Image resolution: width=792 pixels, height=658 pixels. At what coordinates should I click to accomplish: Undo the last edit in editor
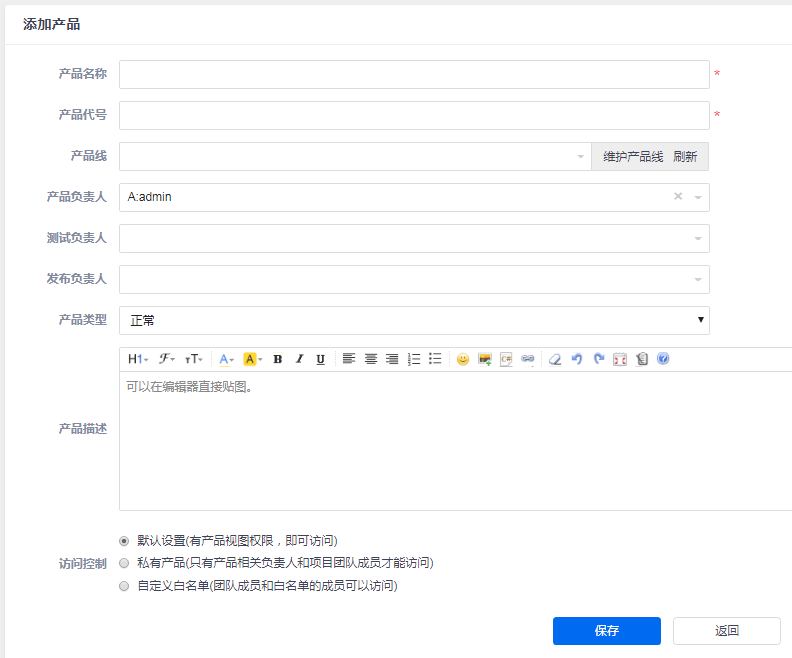click(x=577, y=359)
